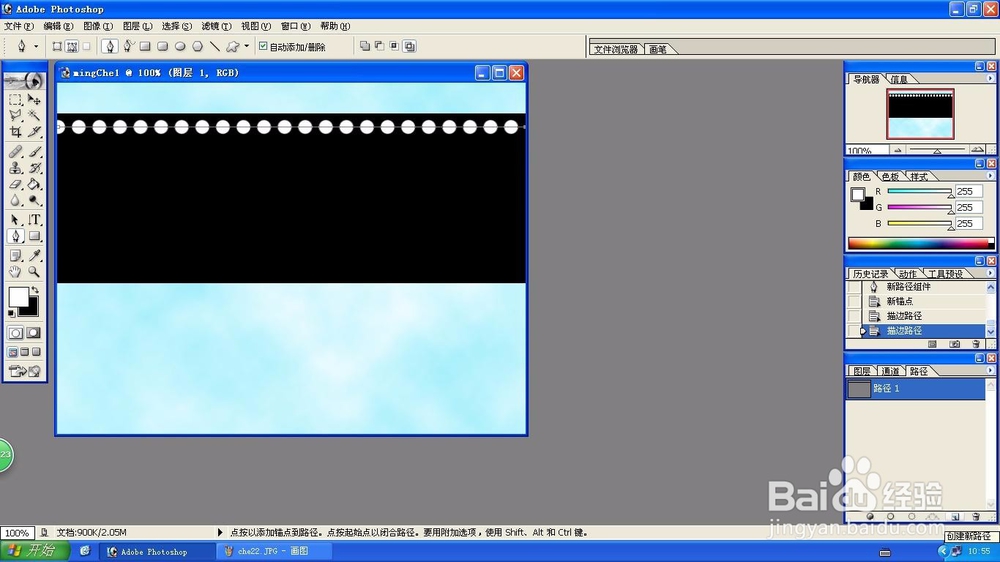Select the Rectangle Shape tool in toolbox
The height and width of the screenshot is (562, 1000).
pos(34,236)
